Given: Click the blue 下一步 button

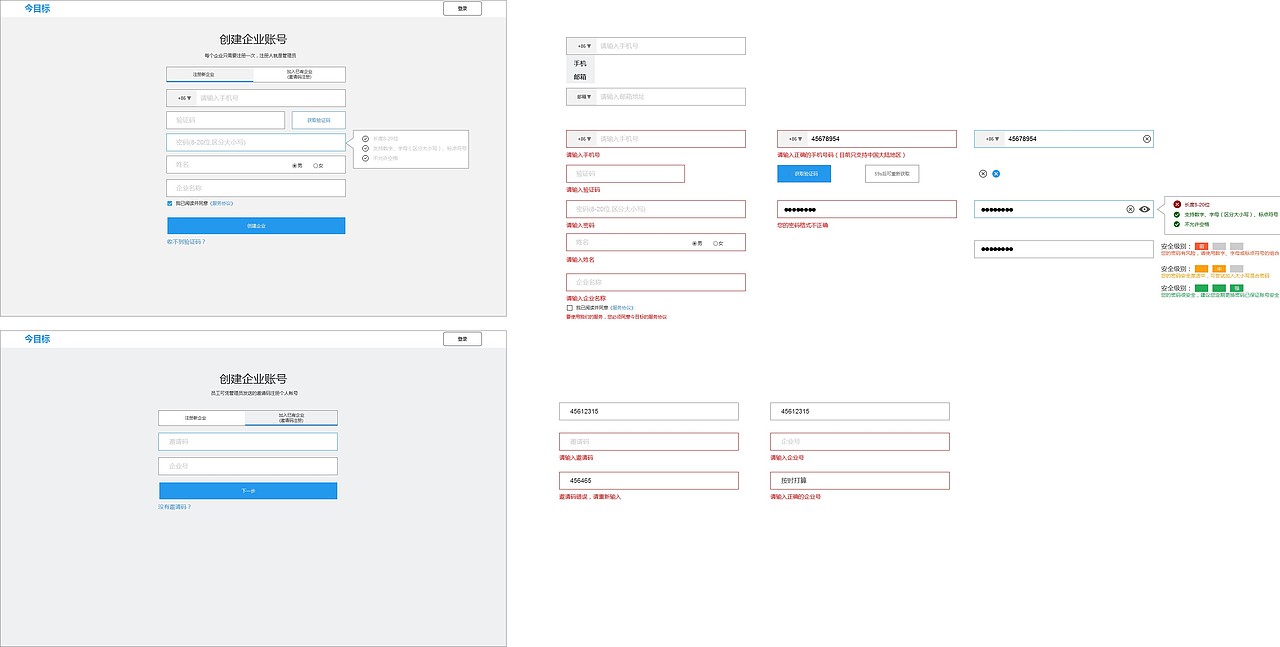Looking at the screenshot, I should [x=248, y=491].
